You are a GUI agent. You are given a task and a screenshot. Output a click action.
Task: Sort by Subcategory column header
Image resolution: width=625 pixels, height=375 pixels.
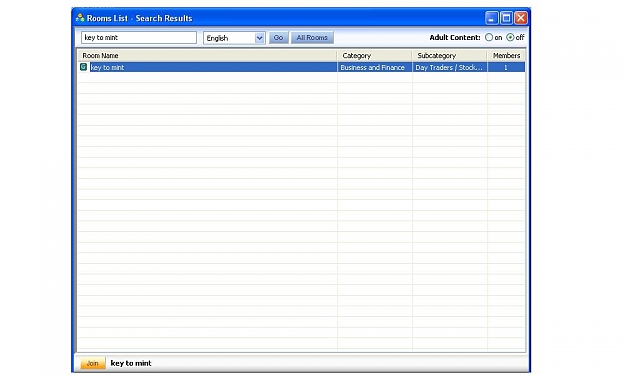tap(450, 55)
